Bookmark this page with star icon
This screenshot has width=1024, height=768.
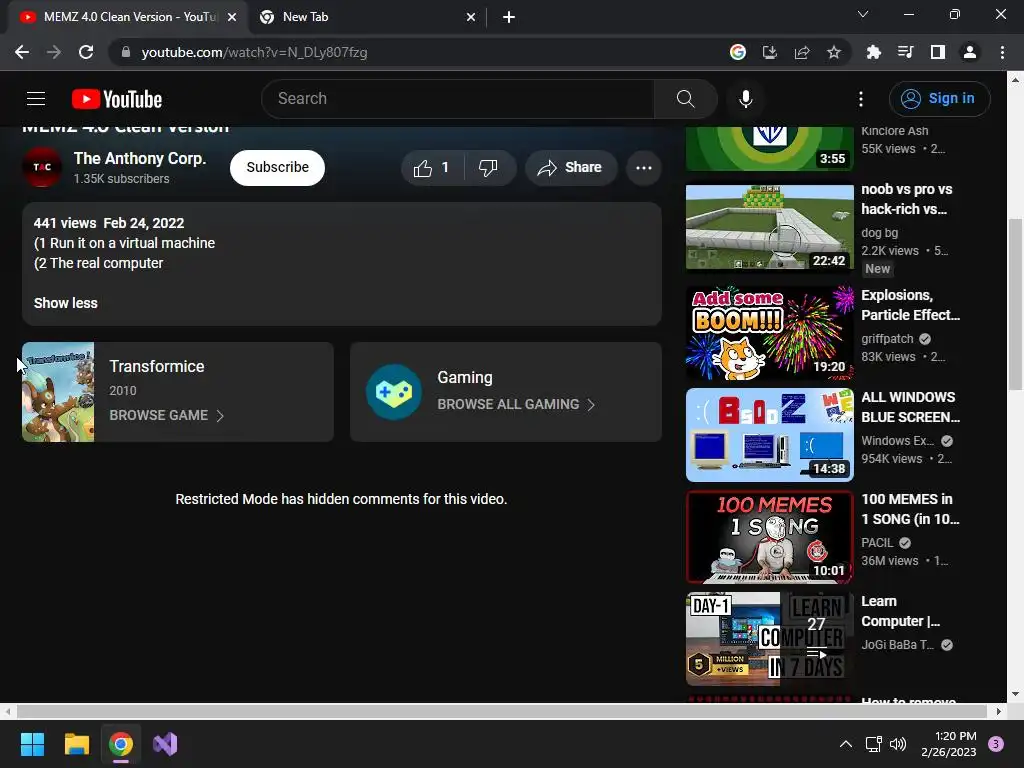(834, 52)
